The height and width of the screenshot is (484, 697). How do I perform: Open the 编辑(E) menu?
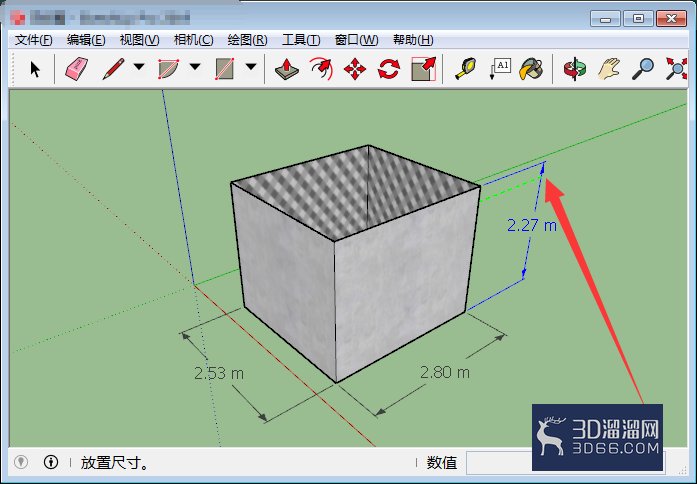[x=86, y=40]
